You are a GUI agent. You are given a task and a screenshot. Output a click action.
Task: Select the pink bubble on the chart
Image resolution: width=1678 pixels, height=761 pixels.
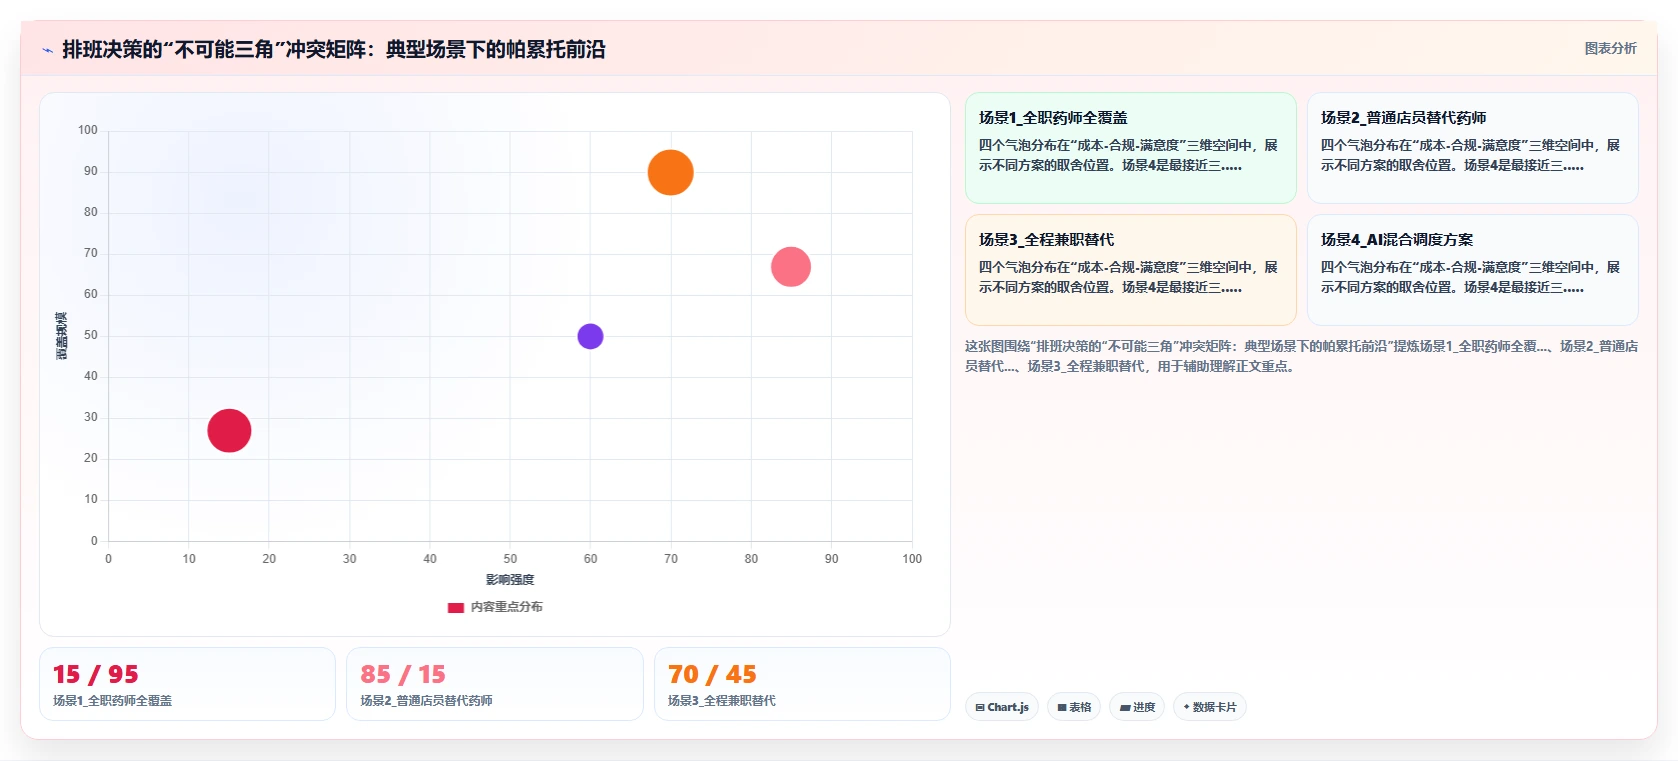point(790,266)
